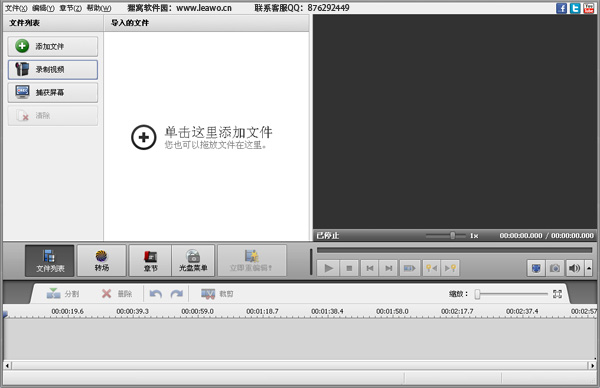Screen dimensions: 600x388
Task: Open the 章节 (Chapter) menu
Action: [x=70, y=8]
